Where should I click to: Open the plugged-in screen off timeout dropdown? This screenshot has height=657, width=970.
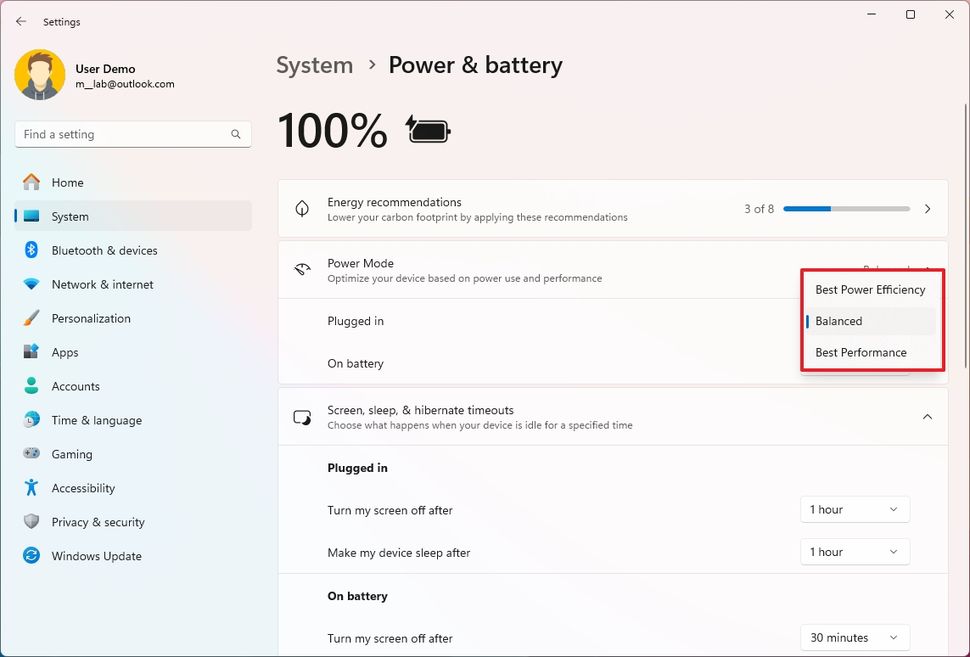pos(854,509)
